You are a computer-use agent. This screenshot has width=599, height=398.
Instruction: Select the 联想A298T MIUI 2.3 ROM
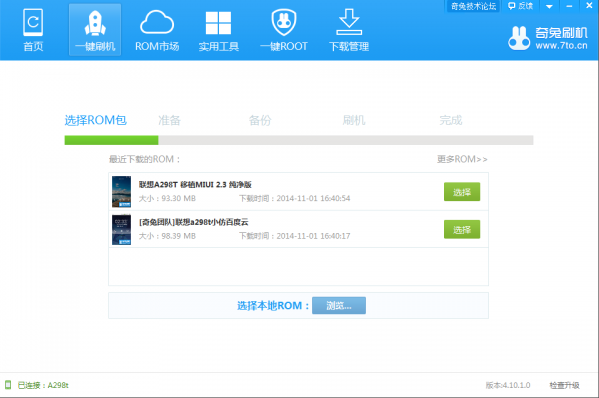[462, 192]
